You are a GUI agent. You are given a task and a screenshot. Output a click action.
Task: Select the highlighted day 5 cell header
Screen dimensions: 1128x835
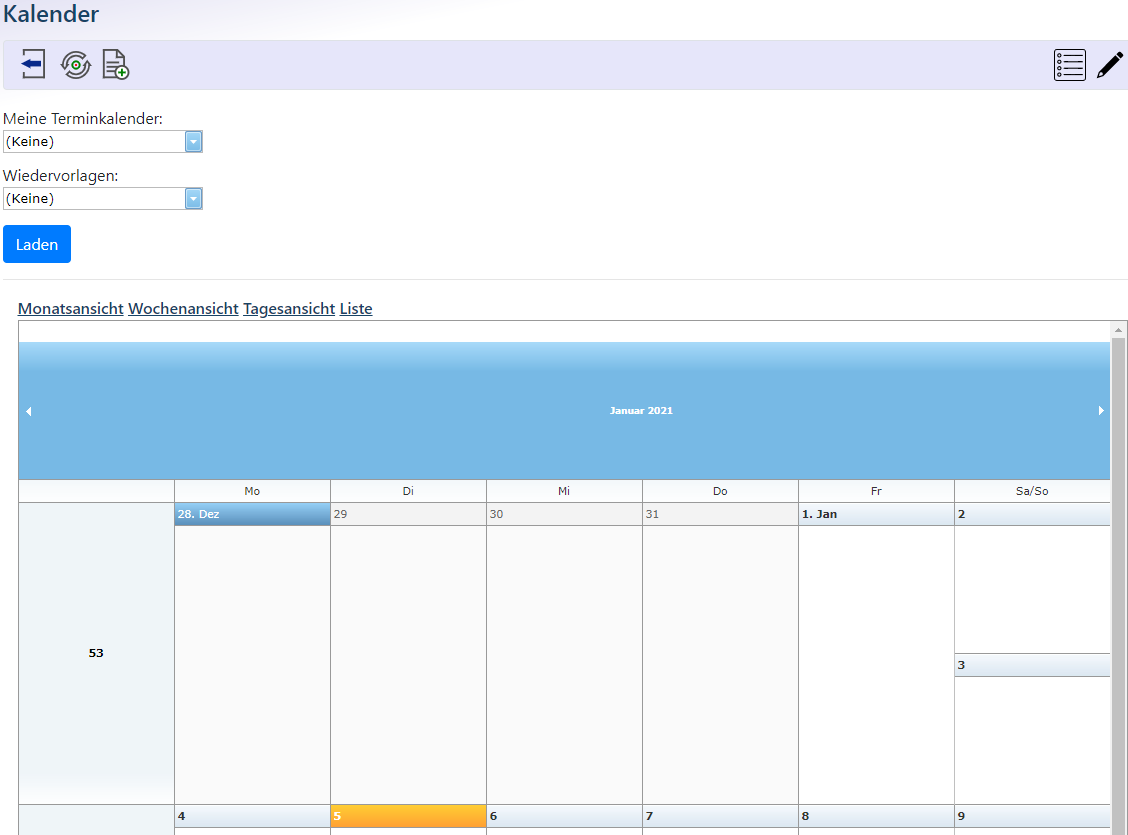pyautogui.click(x=408, y=816)
